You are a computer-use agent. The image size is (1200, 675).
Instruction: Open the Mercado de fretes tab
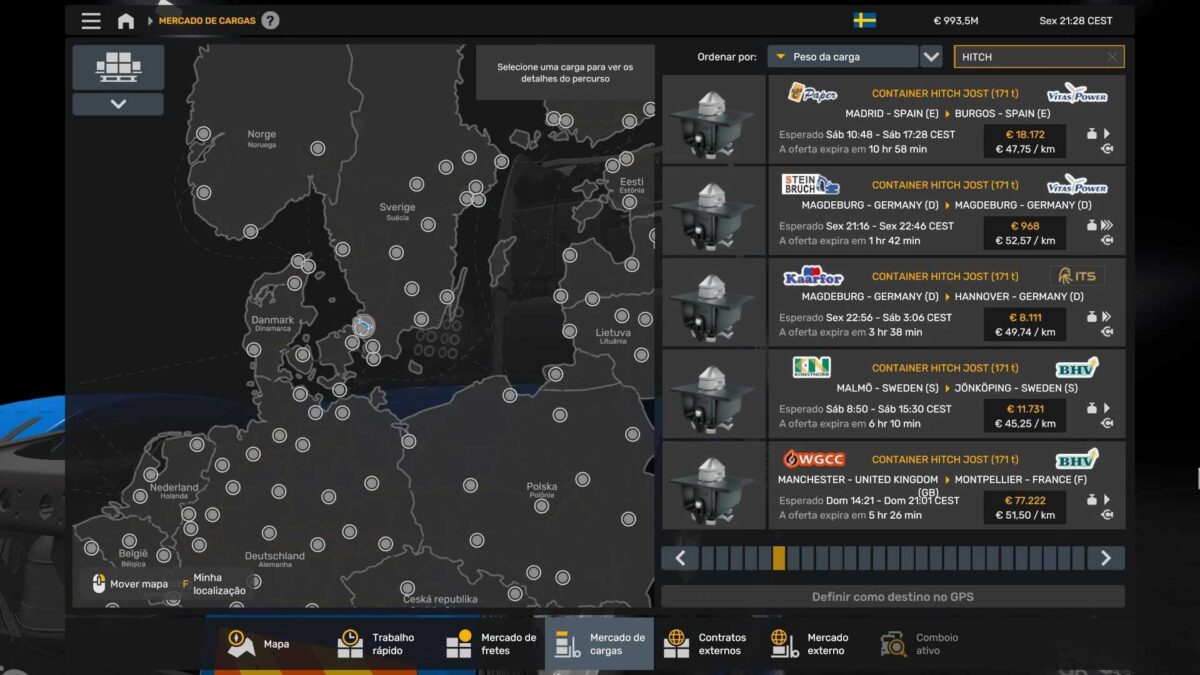click(x=491, y=644)
